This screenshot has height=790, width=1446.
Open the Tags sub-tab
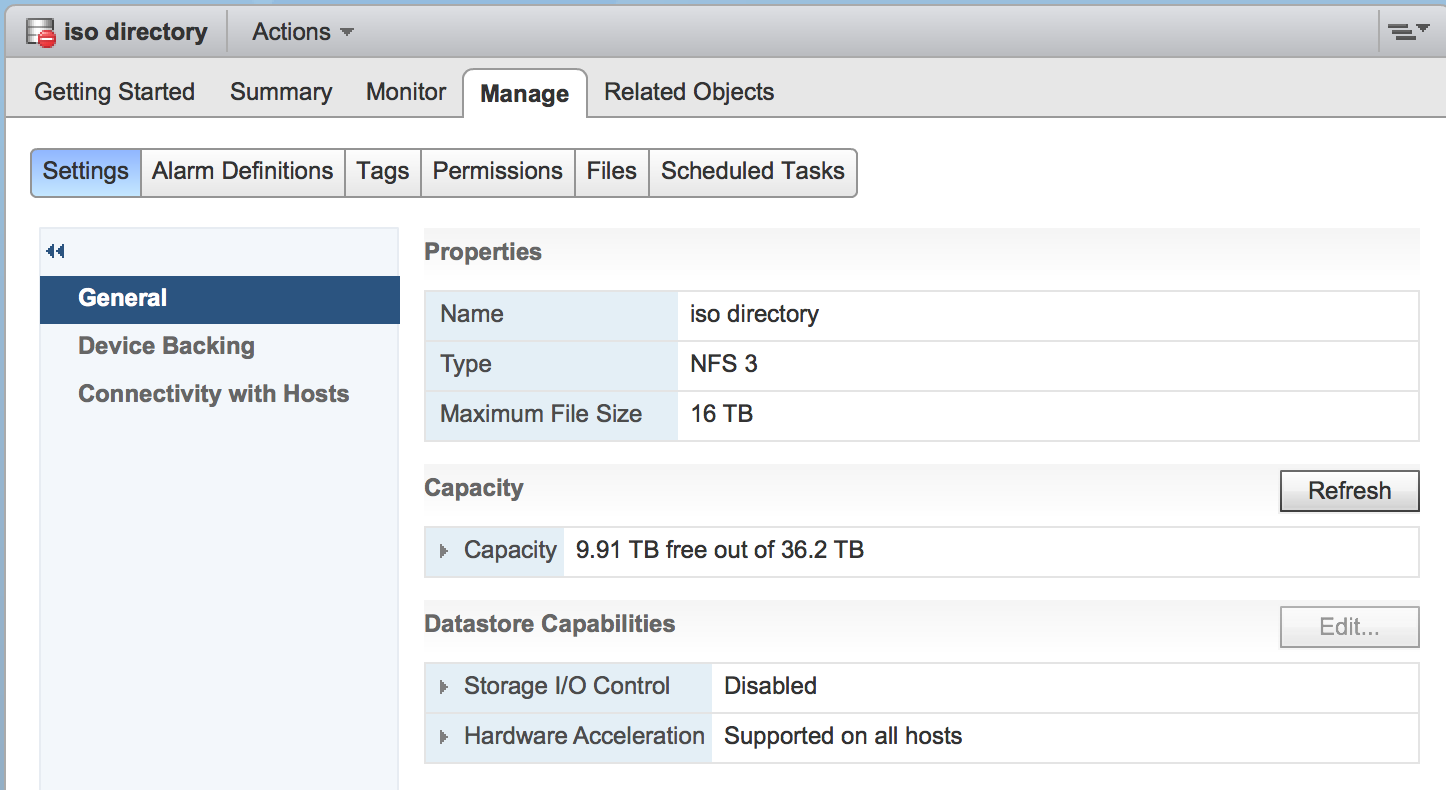pyautogui.click(x=383, y=171)
